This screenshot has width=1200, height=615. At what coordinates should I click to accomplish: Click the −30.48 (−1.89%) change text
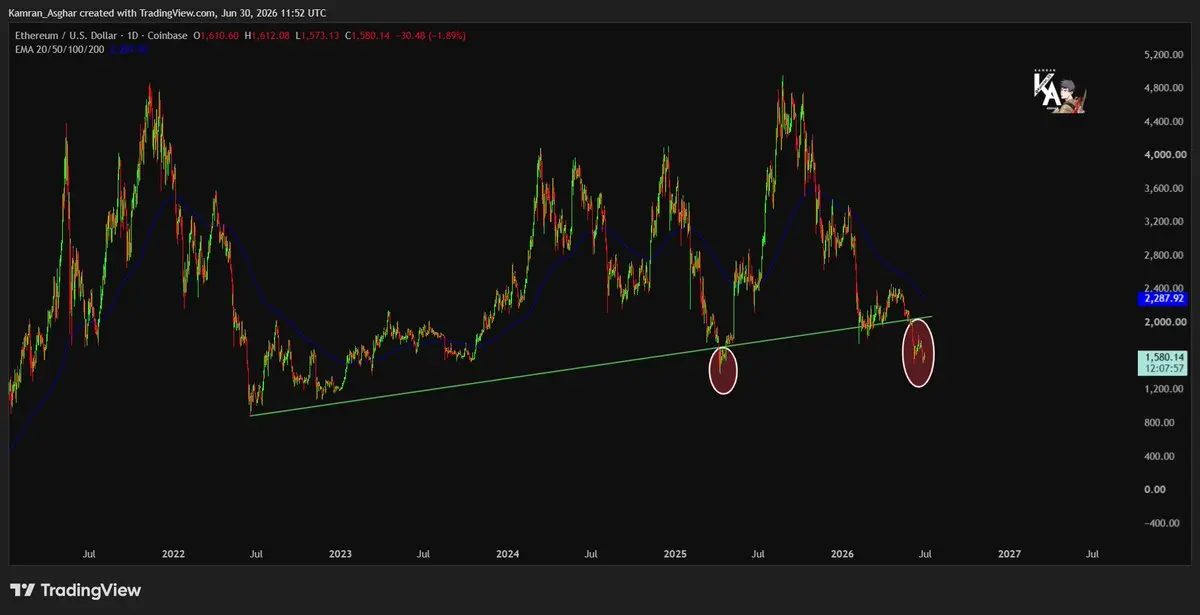pos(430,35)
